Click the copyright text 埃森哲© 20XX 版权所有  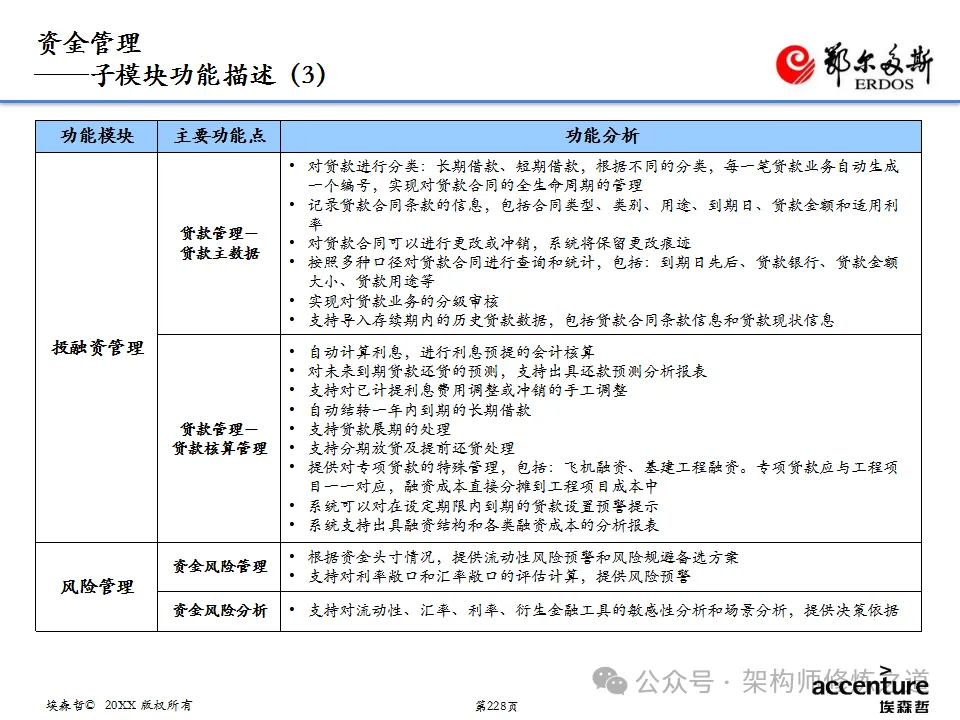[119, 705]
